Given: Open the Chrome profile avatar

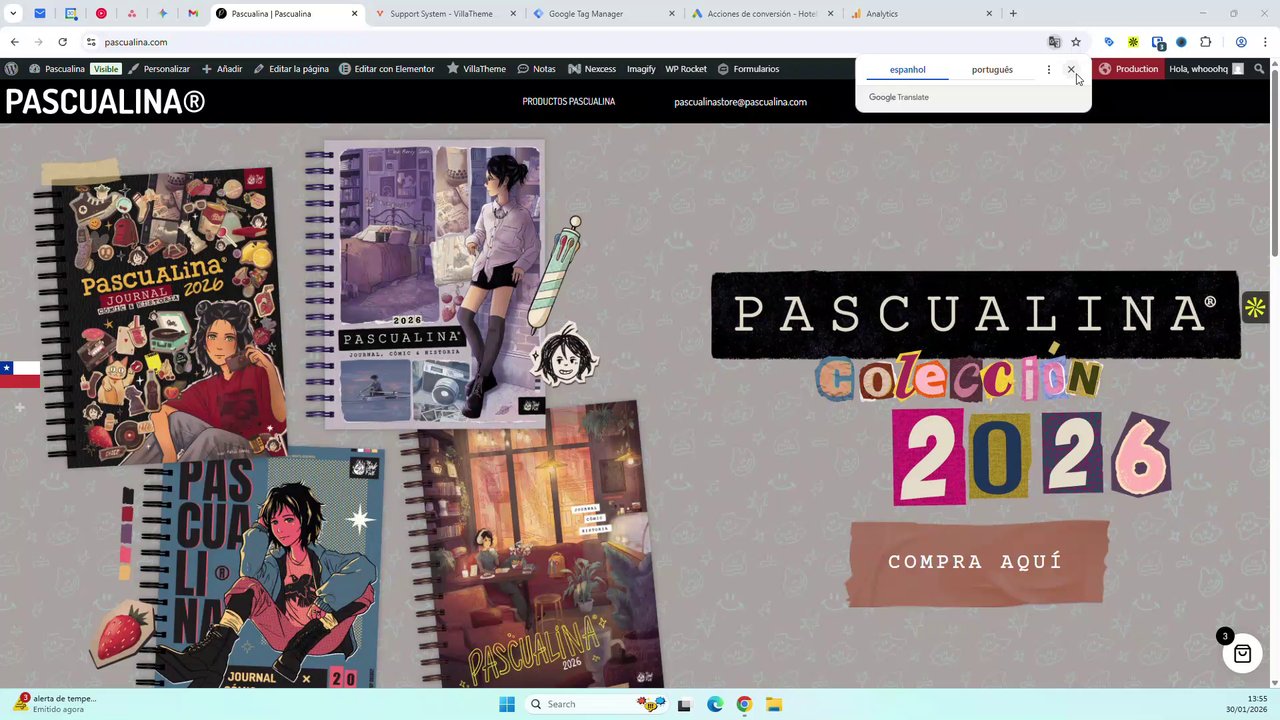Looking at the screenshot, I should (x=1241, y=42).
